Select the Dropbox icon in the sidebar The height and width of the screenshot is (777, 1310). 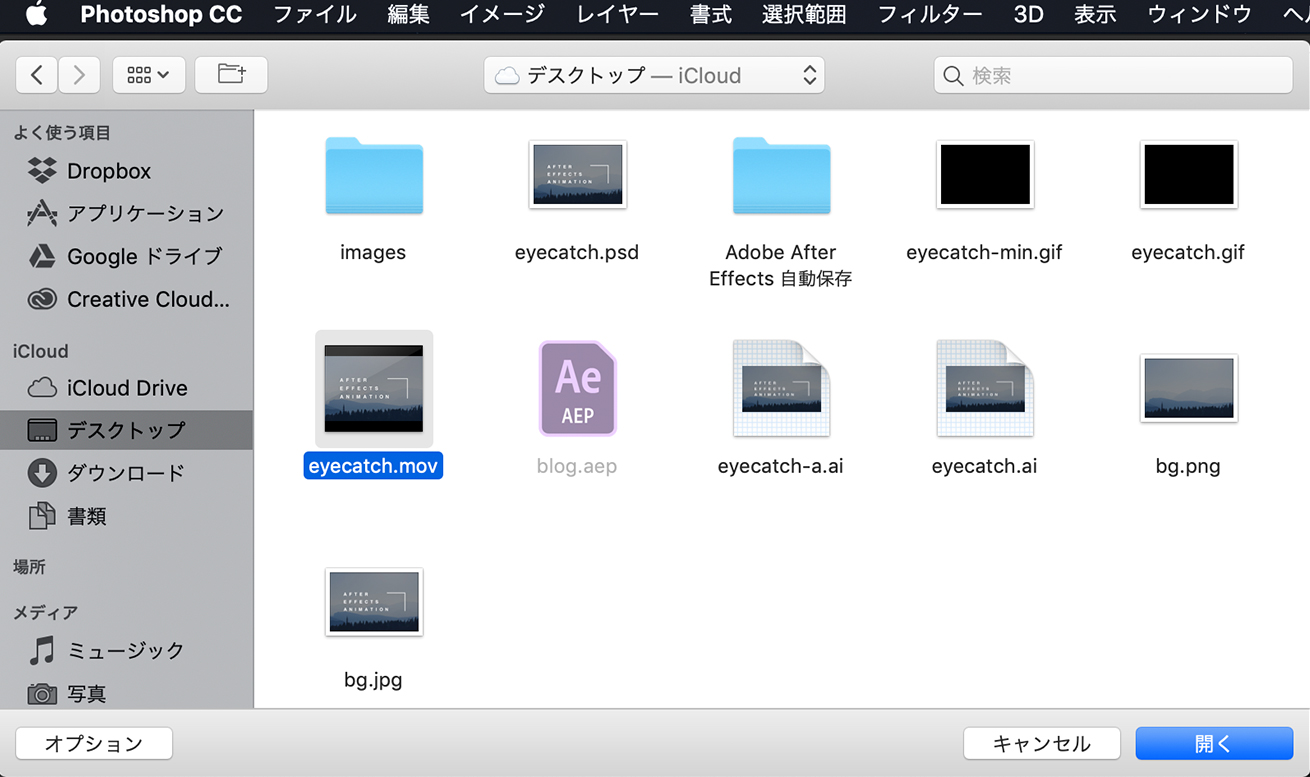(42, 171)
